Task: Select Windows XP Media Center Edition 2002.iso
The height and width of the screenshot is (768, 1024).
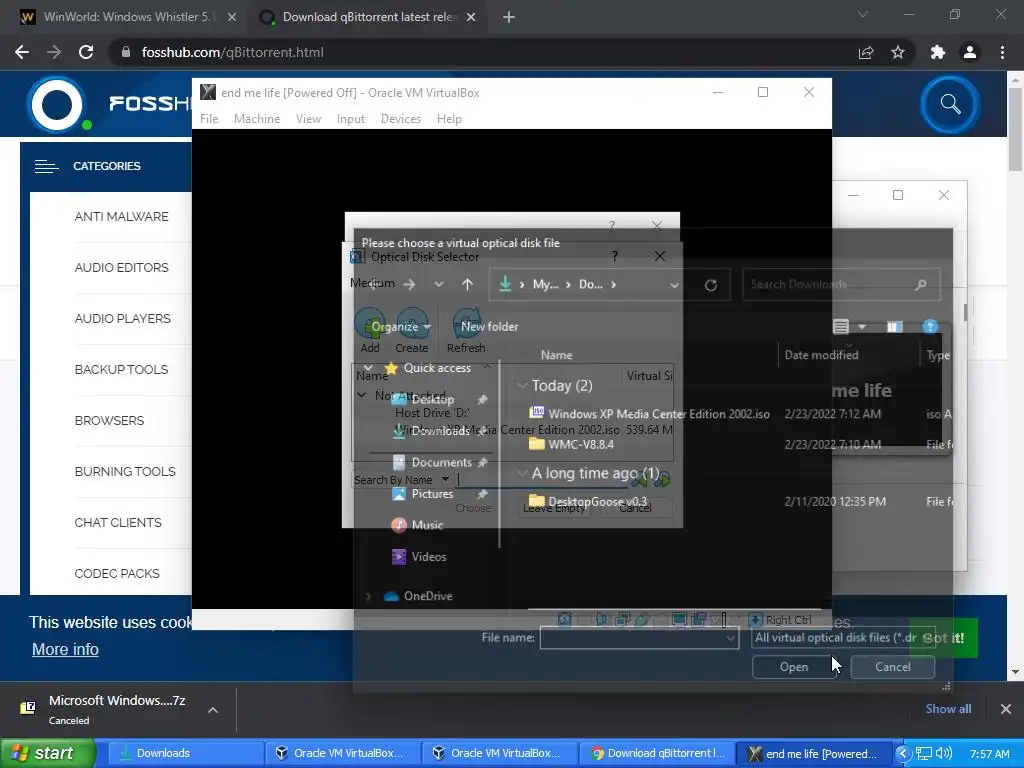Action: tap(659, 413)
